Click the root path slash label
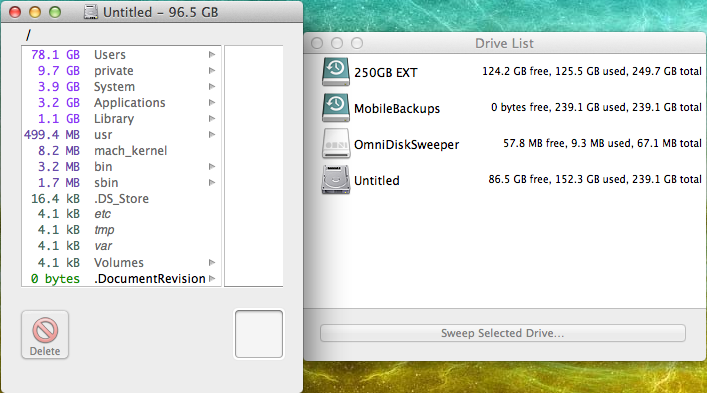This screenshot has width=707, height=393. [28, 35]
